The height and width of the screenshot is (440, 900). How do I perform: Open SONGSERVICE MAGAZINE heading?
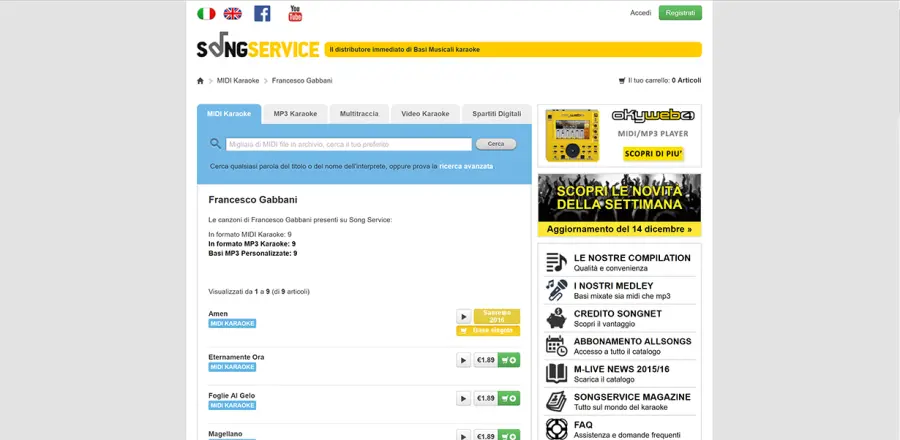coord(632,397)
